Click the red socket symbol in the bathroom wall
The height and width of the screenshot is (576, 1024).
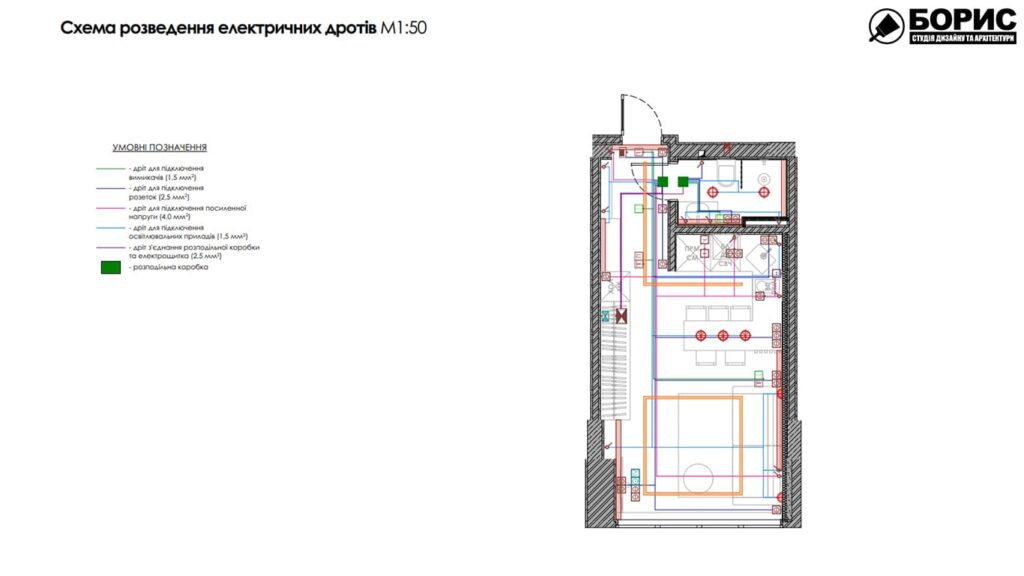pos(727,217)
